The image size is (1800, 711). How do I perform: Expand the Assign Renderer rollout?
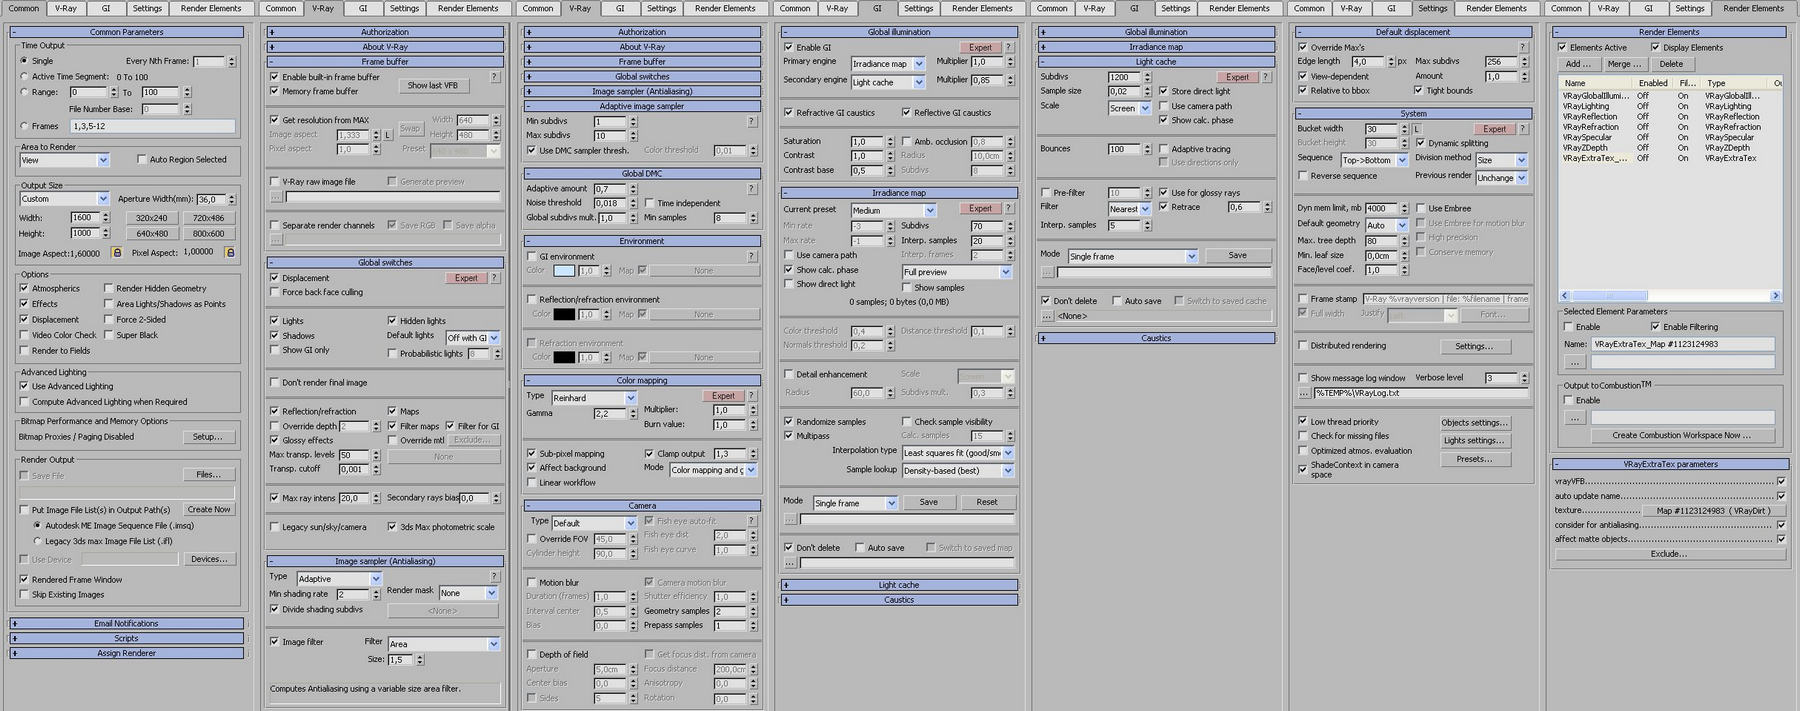(x=127, y=654)
